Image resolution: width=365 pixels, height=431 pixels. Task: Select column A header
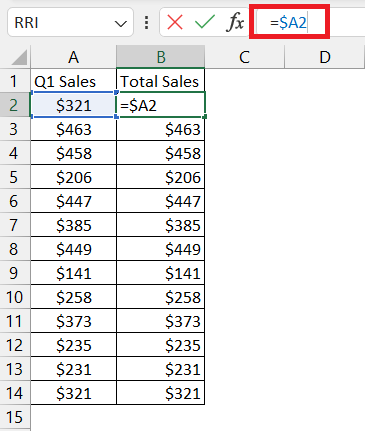[73, 57]
